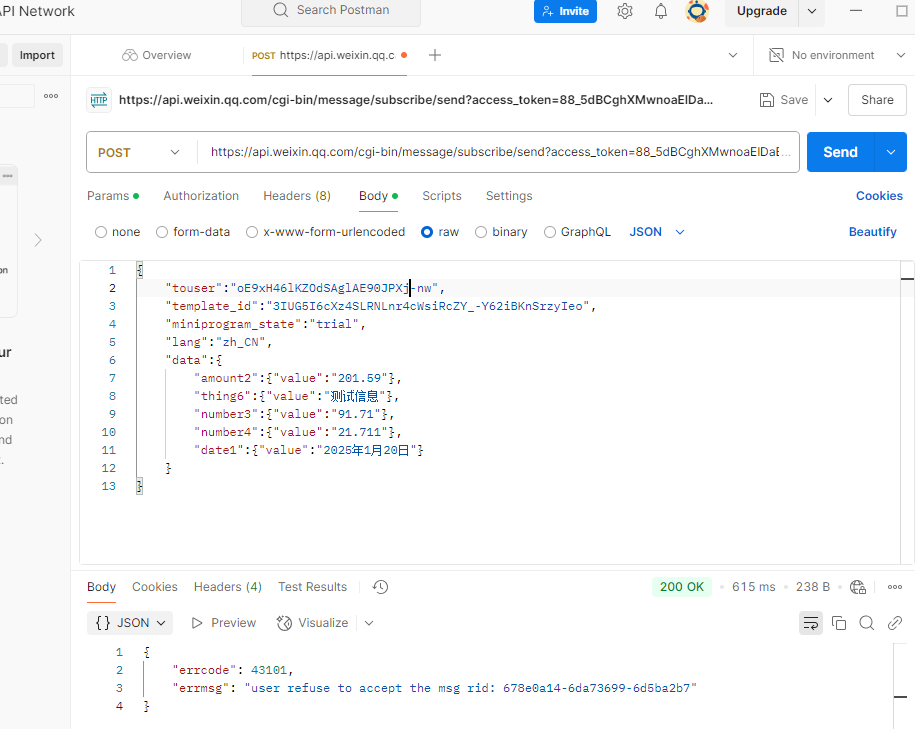Open the Upgrade dropdown arrow
This screenshot has width=915, height=729.
tap(812, 11)
